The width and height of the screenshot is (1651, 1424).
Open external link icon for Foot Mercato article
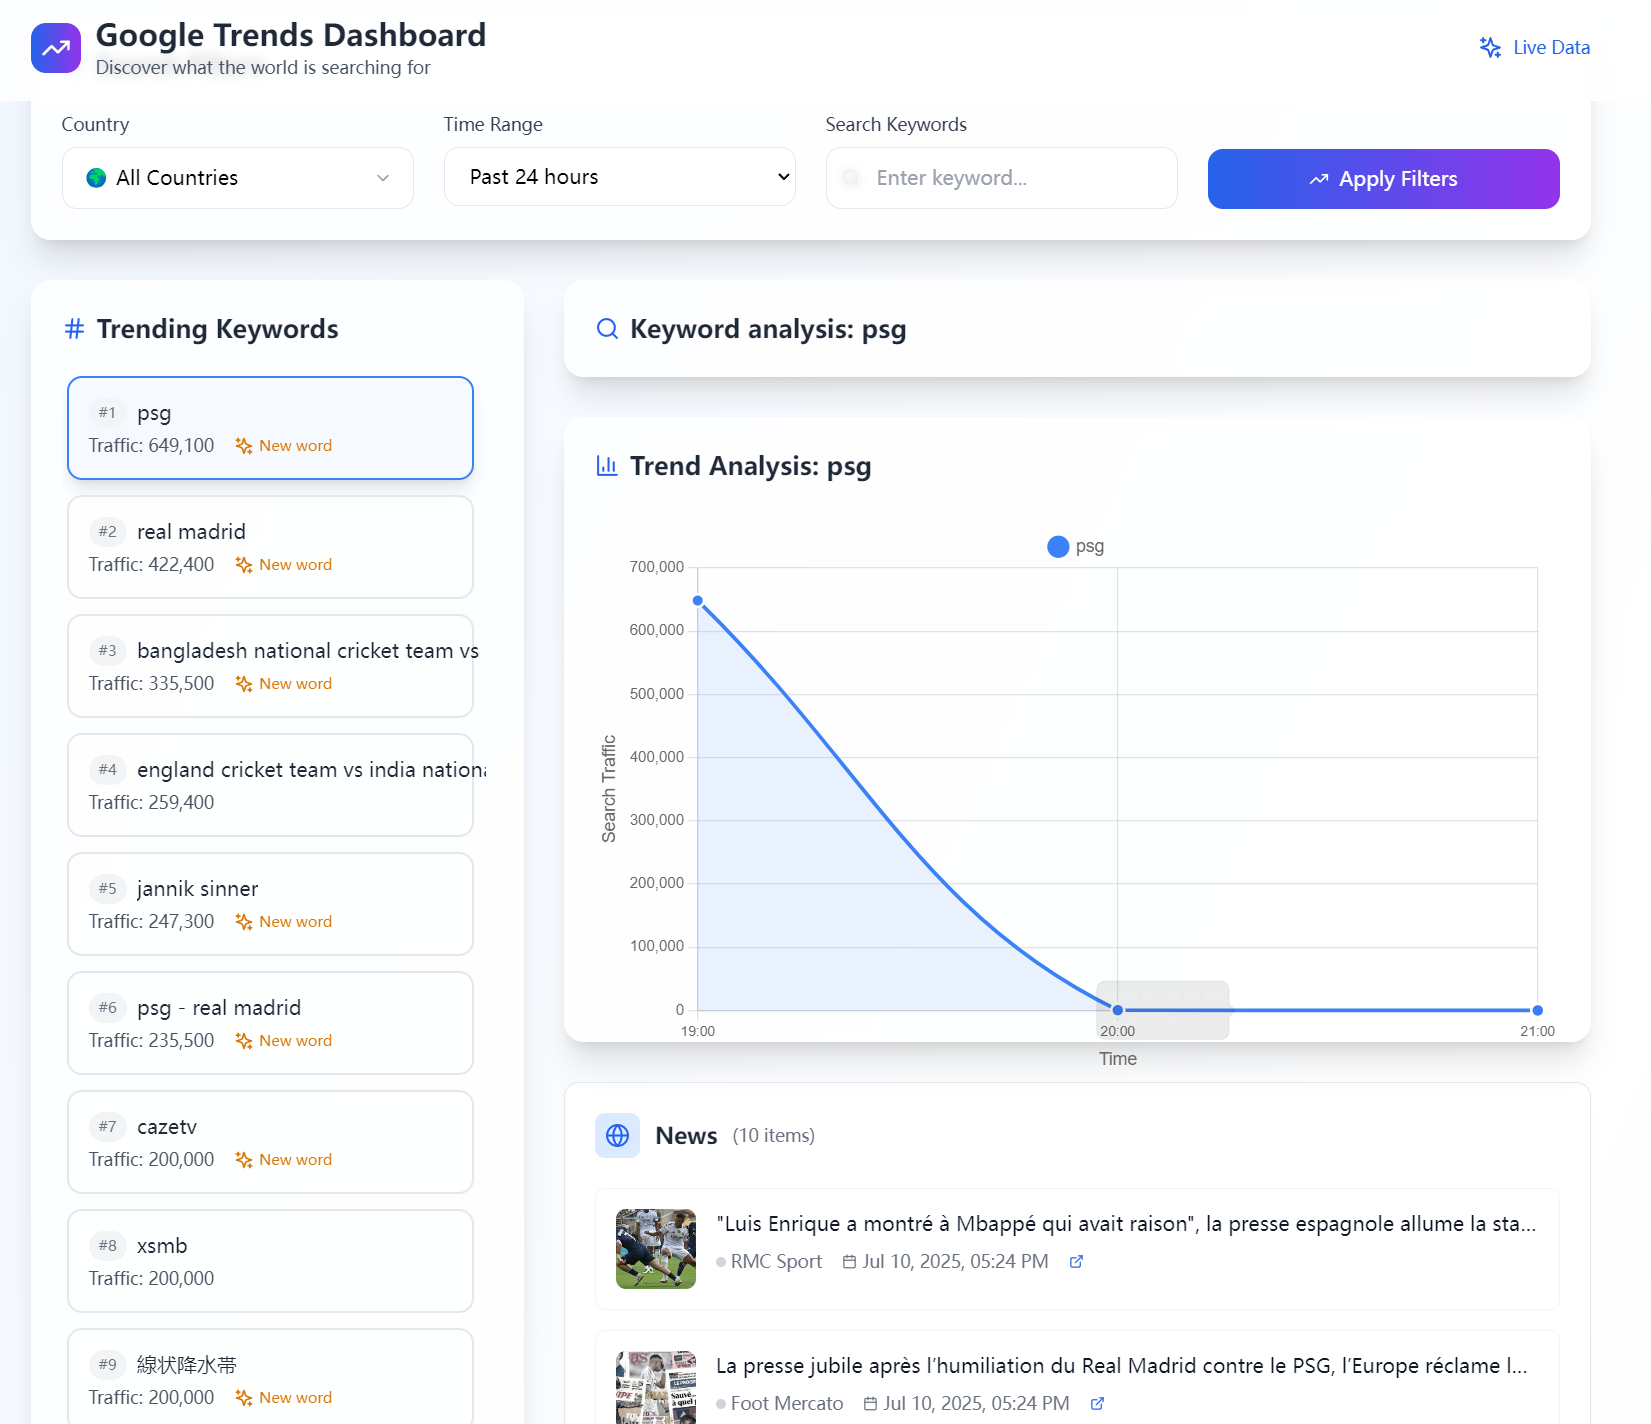[1097, 1404]
